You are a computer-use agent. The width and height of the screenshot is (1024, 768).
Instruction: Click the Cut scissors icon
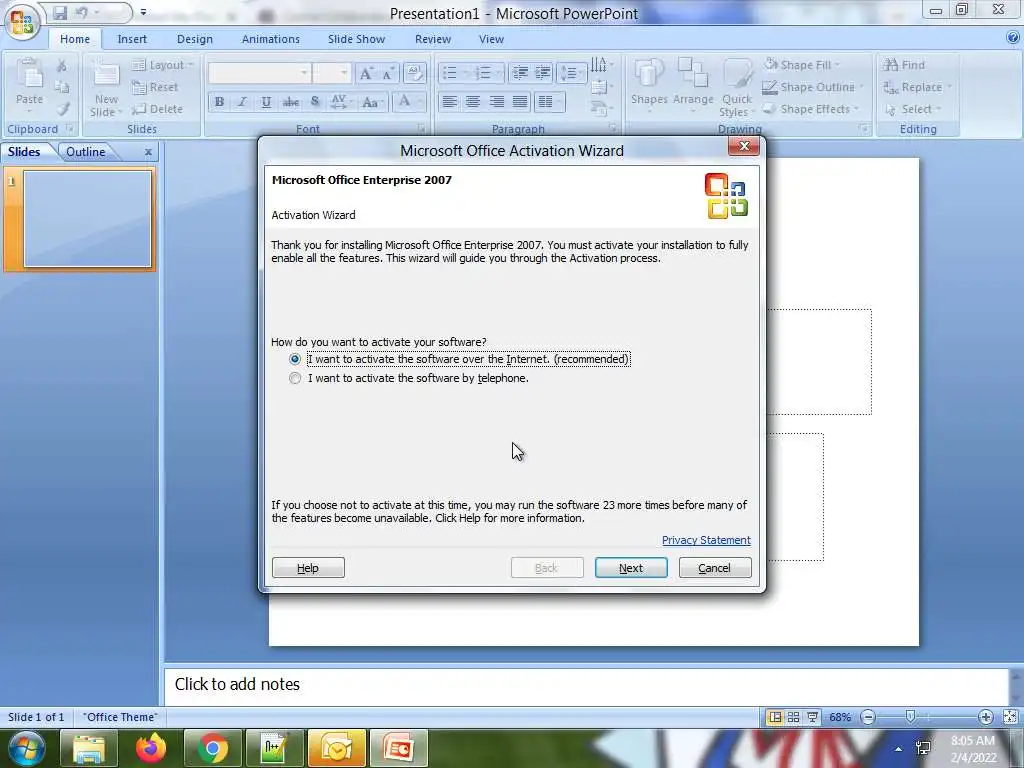click(x=62, y=65)
